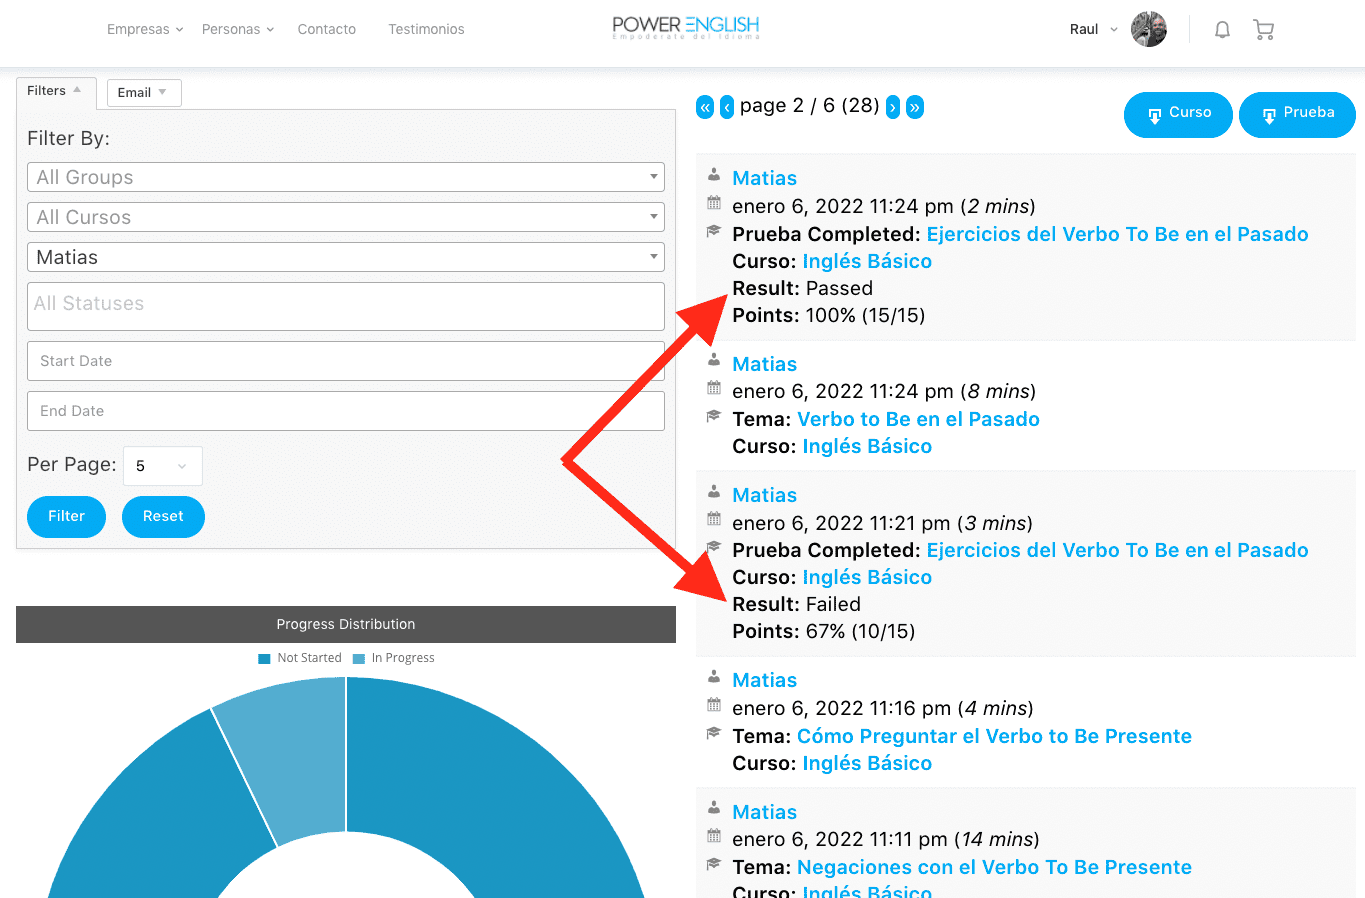Click the Power English logo

(x=686, y=27)
